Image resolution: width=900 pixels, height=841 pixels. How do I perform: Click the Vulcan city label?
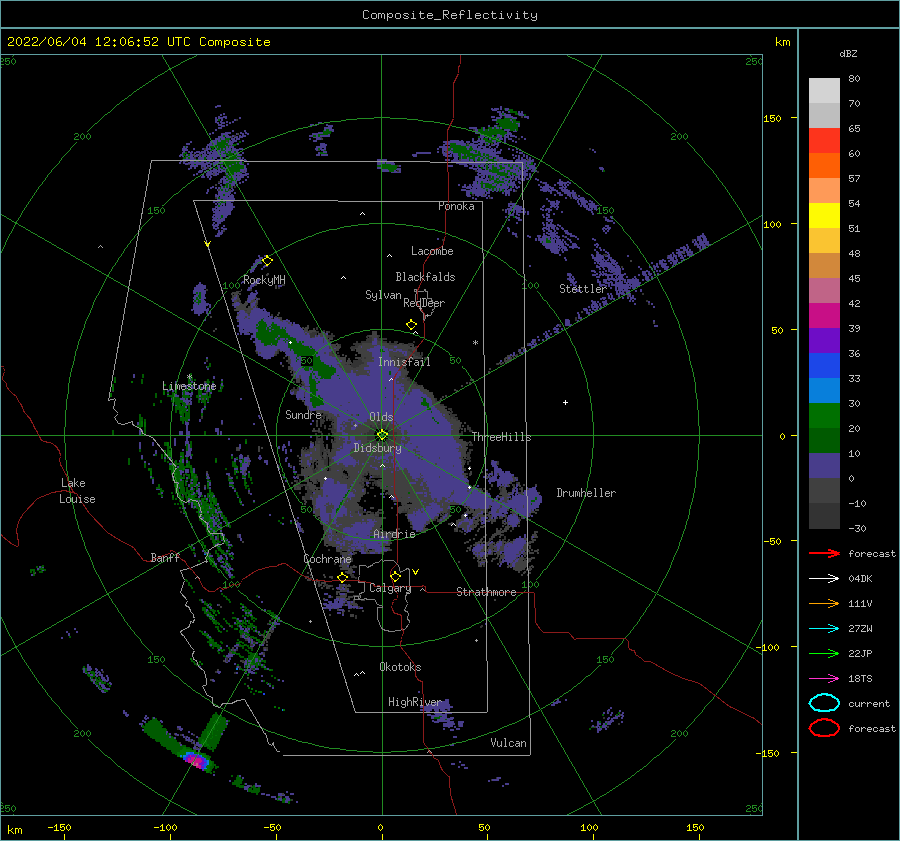508,743
